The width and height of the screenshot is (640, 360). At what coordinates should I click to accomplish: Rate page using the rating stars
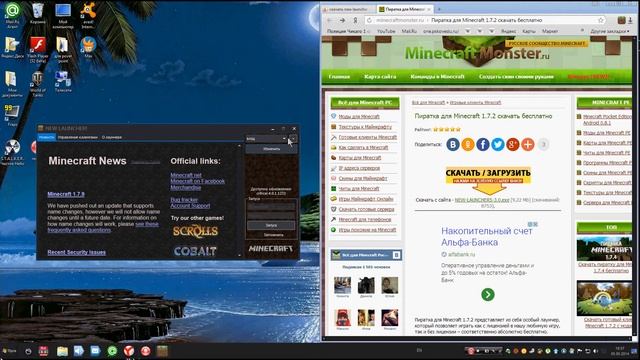tap(447, 129)
